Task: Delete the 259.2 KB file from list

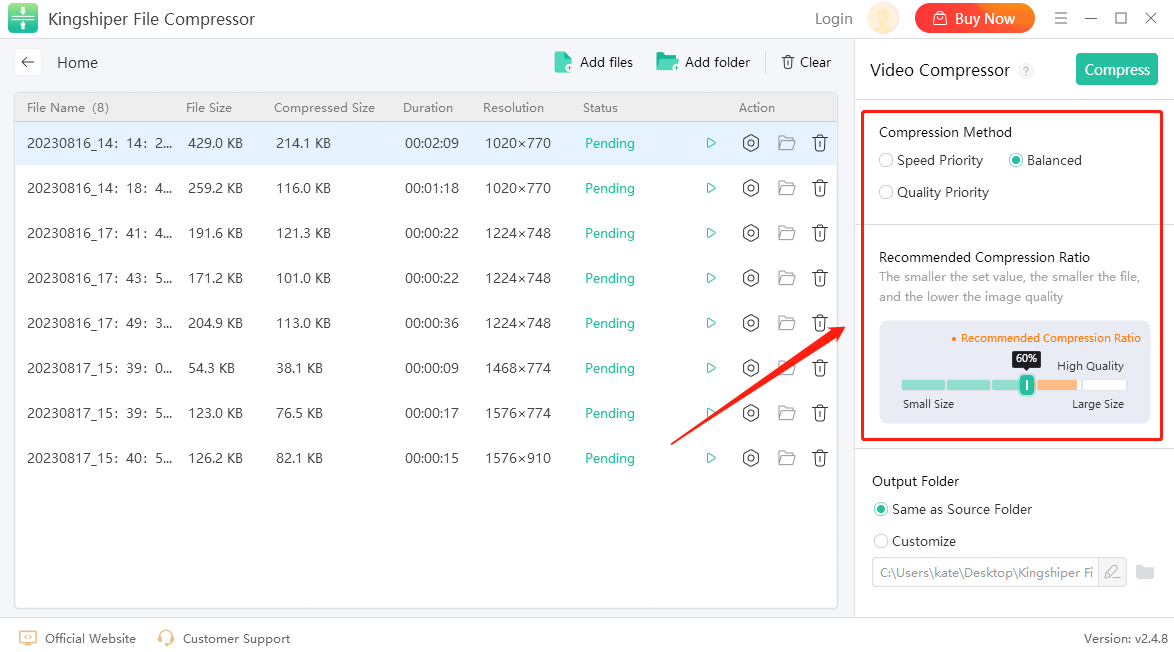Action: click(820, 188)
